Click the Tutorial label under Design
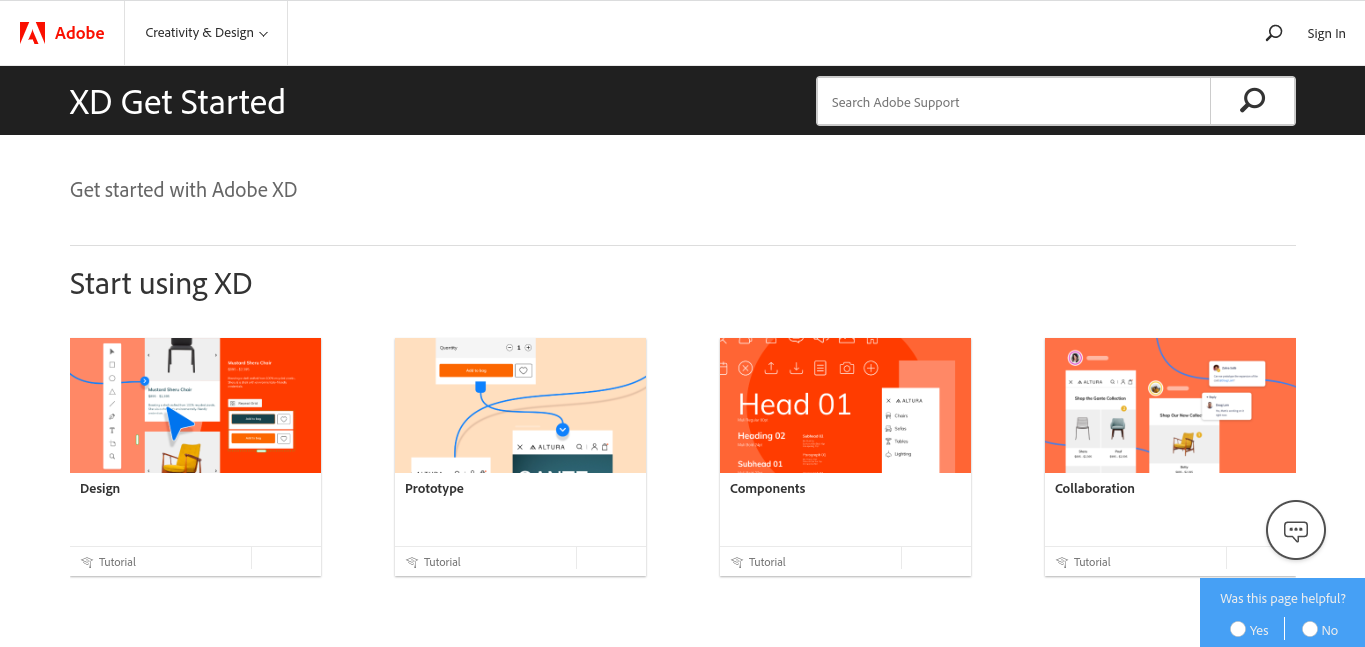Screen dimensions: 1365x647 point(117,562)
